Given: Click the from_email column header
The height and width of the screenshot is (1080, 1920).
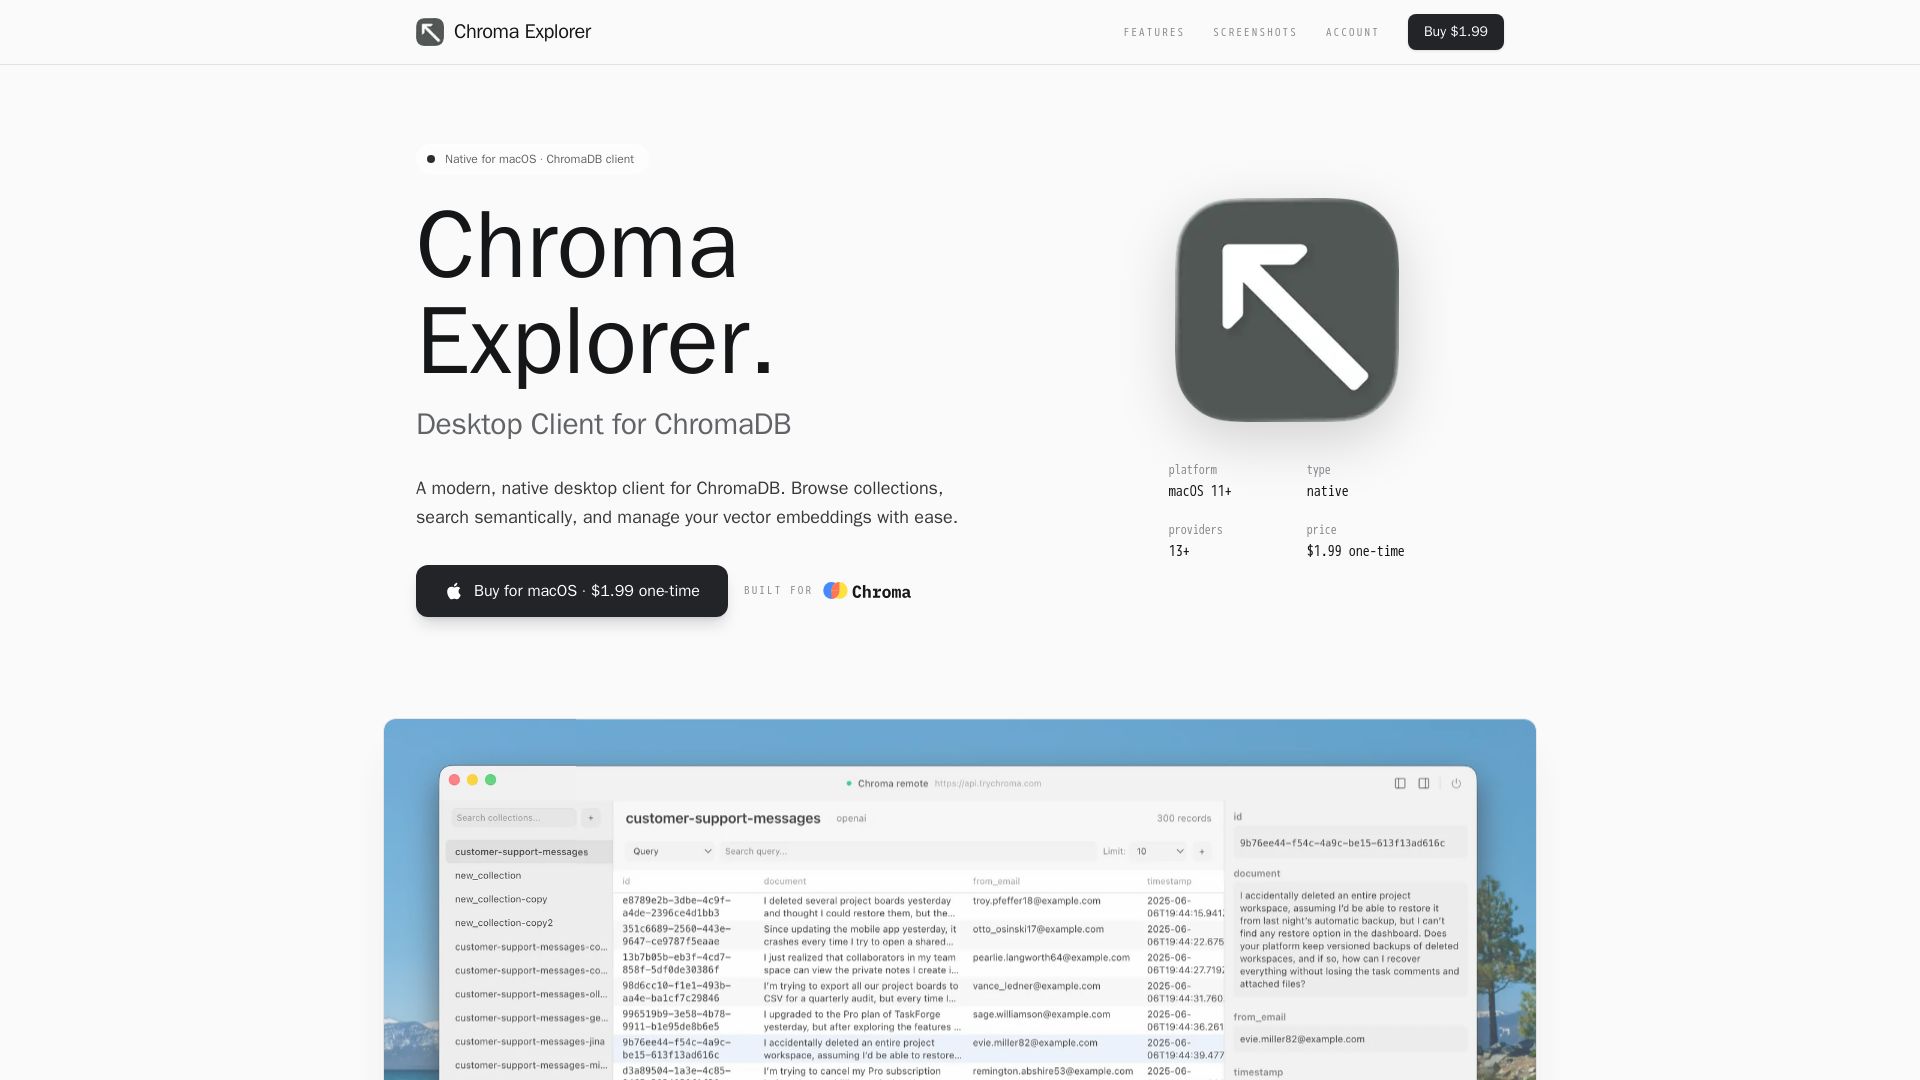Looking at the screenshot, I should pyautogui.click(x=996, y=882).
